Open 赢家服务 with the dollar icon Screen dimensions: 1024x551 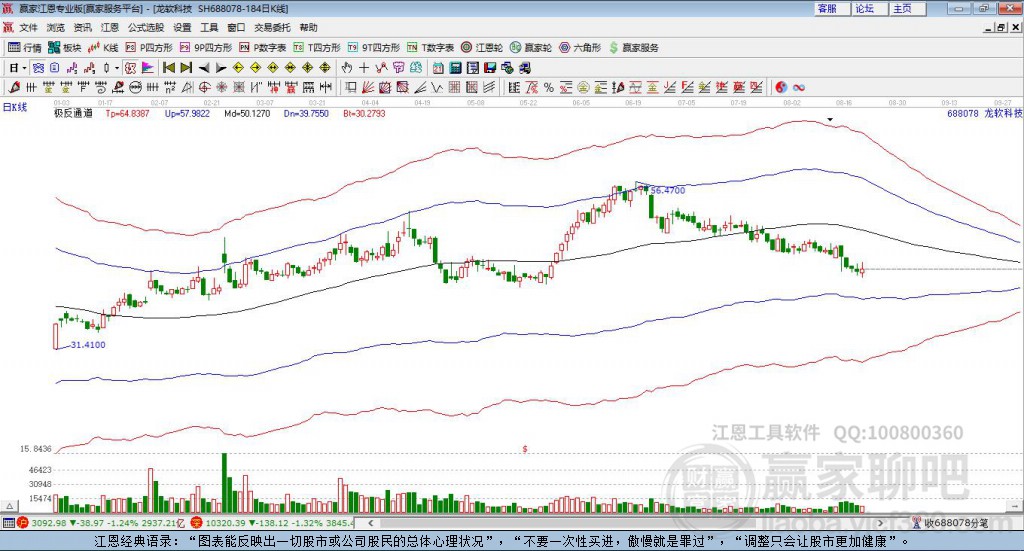(x=633, y=48)
